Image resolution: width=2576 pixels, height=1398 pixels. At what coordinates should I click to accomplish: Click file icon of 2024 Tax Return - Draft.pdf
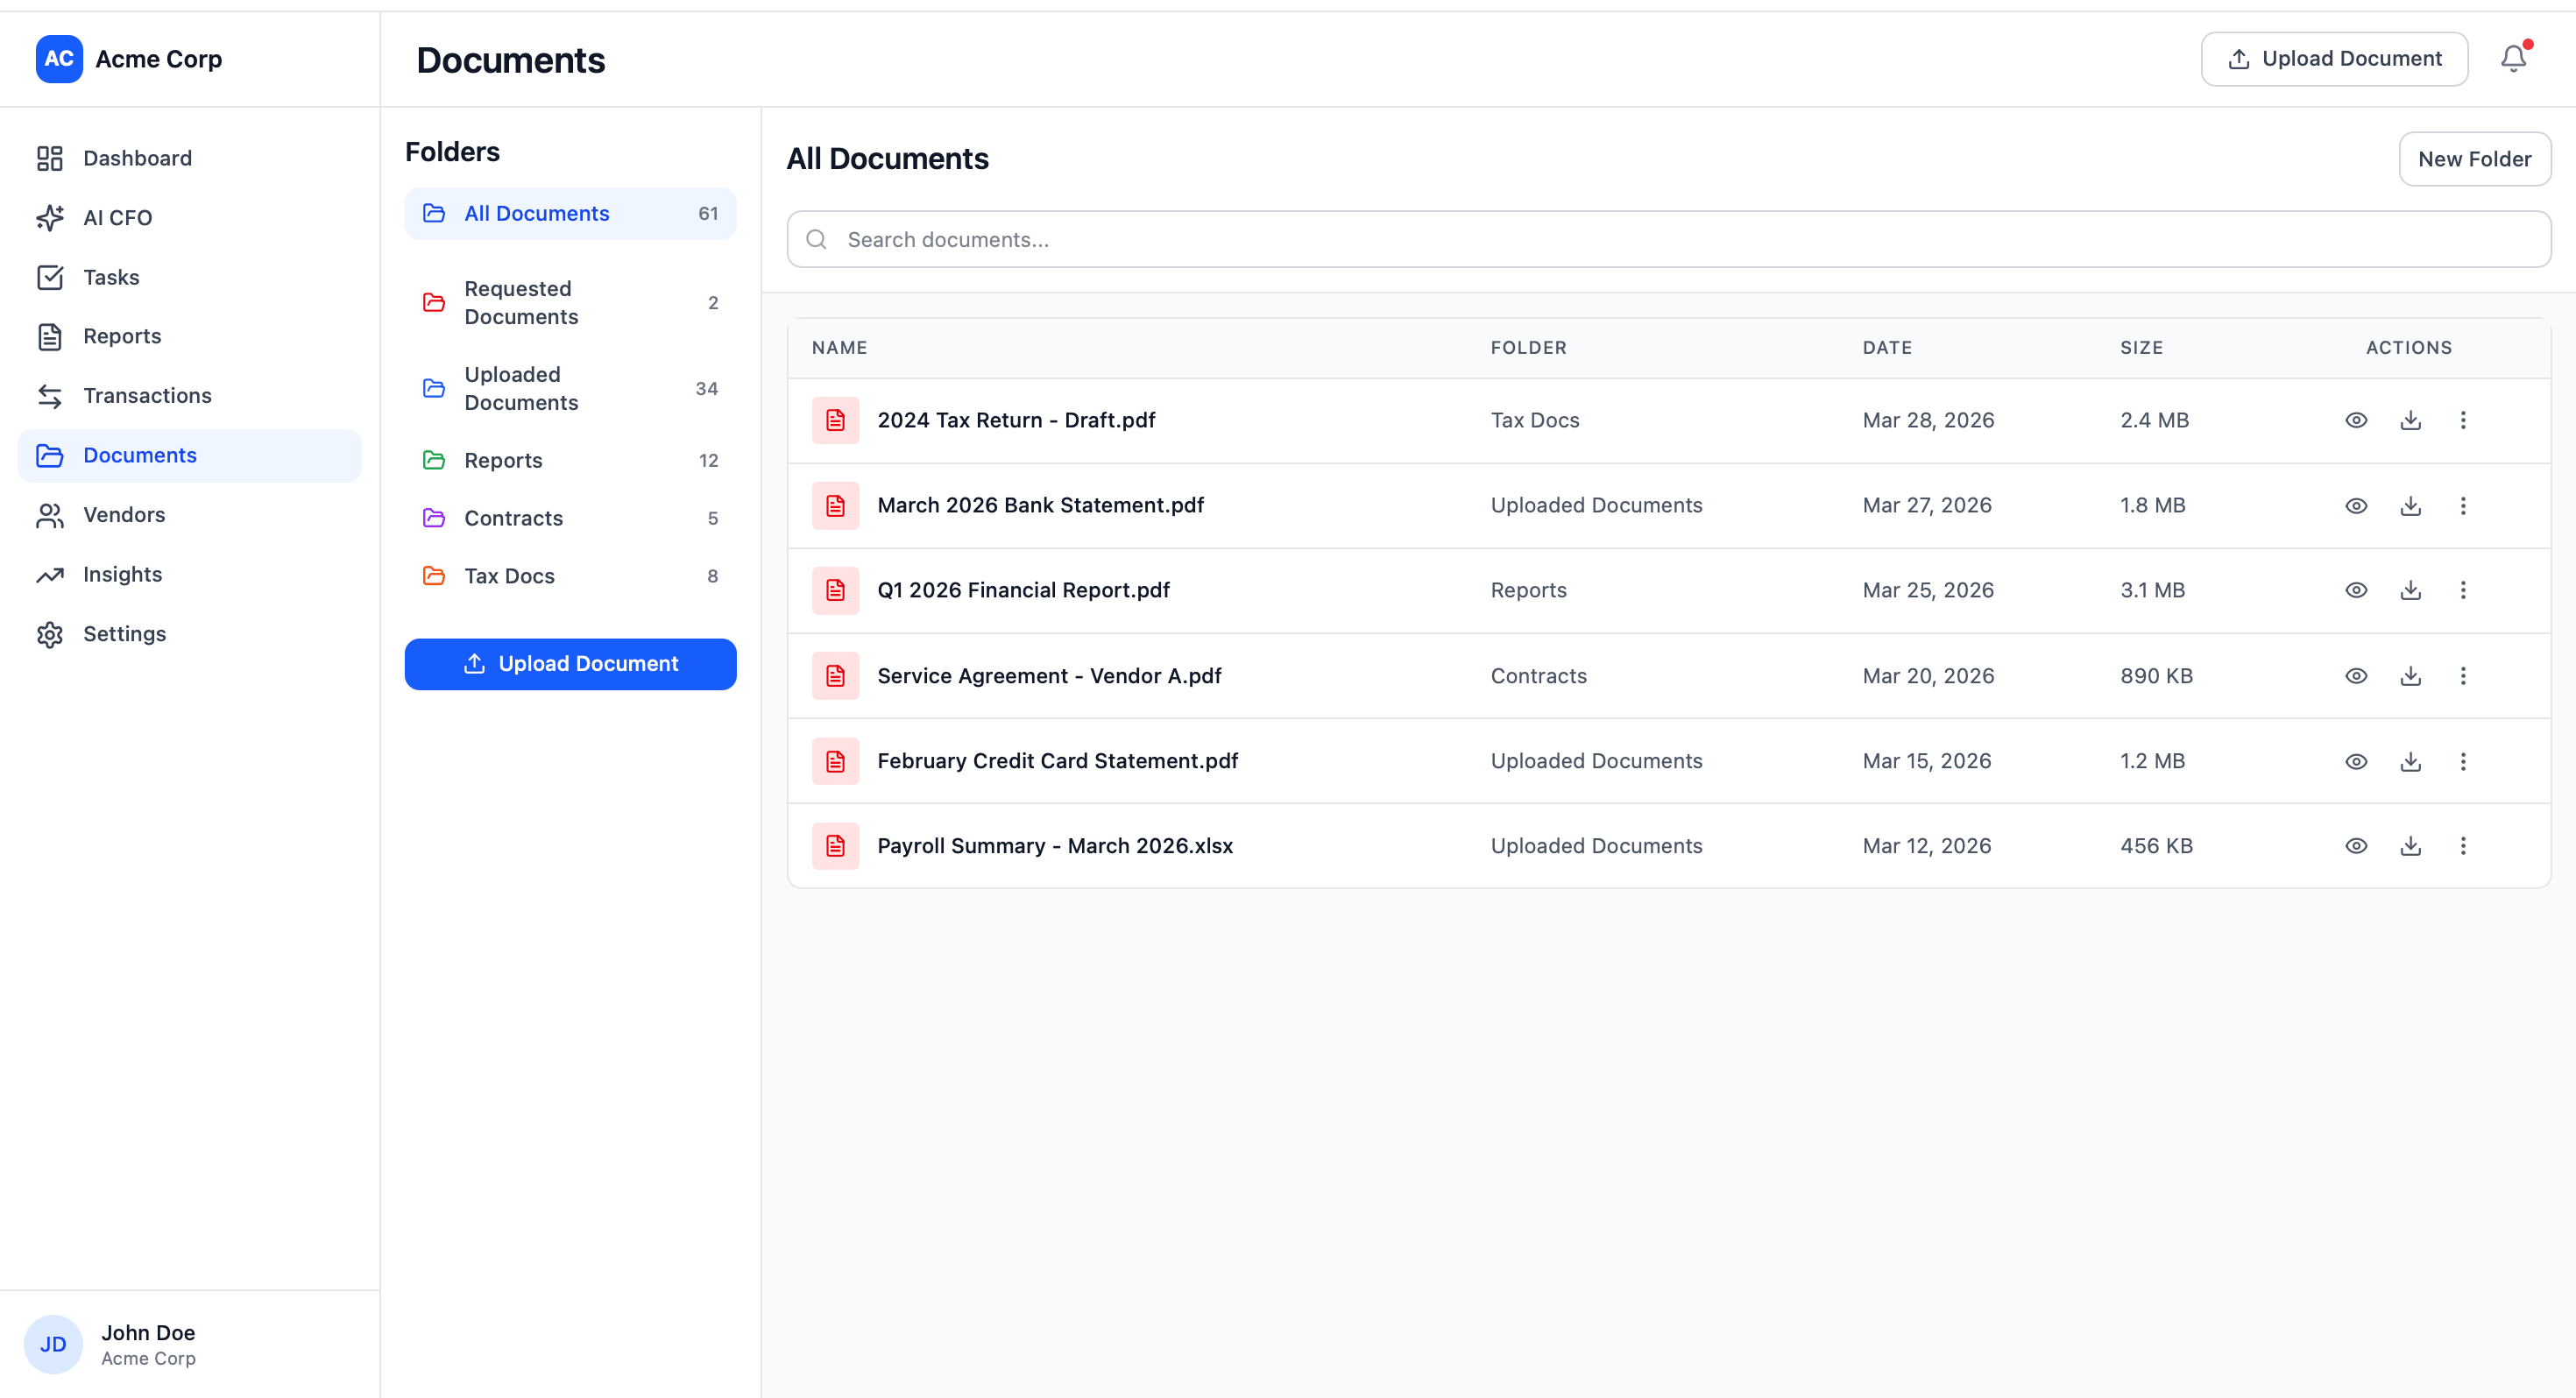(835, 420)
